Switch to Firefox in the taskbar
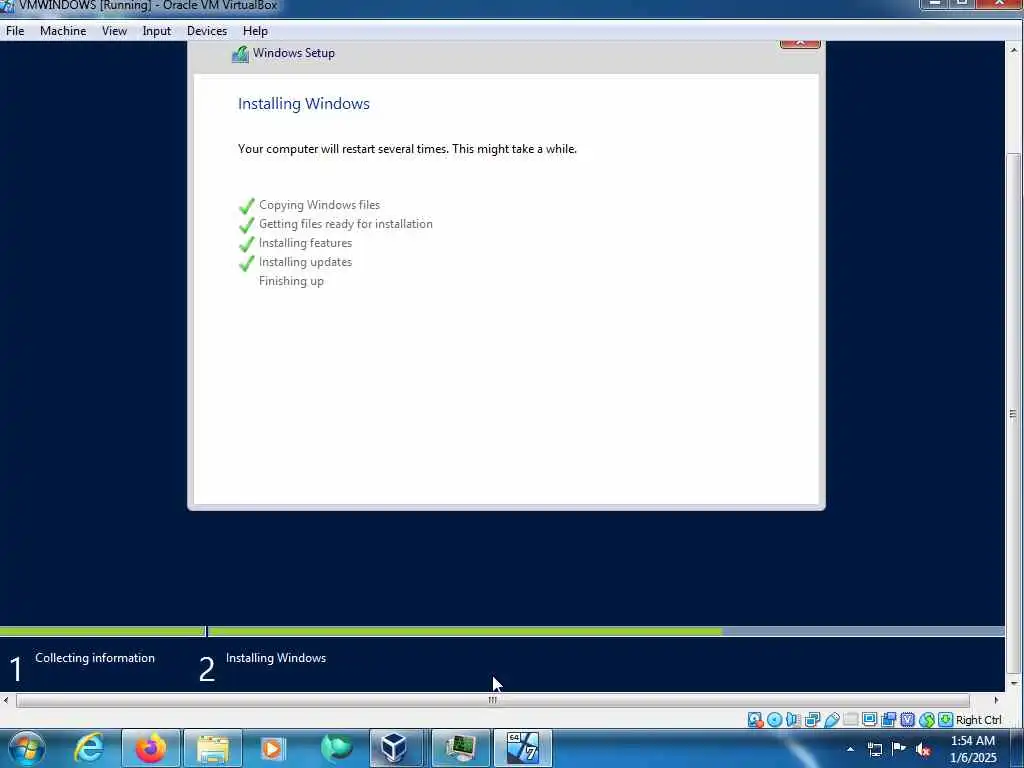1024x768 pixels. (151, 748)
